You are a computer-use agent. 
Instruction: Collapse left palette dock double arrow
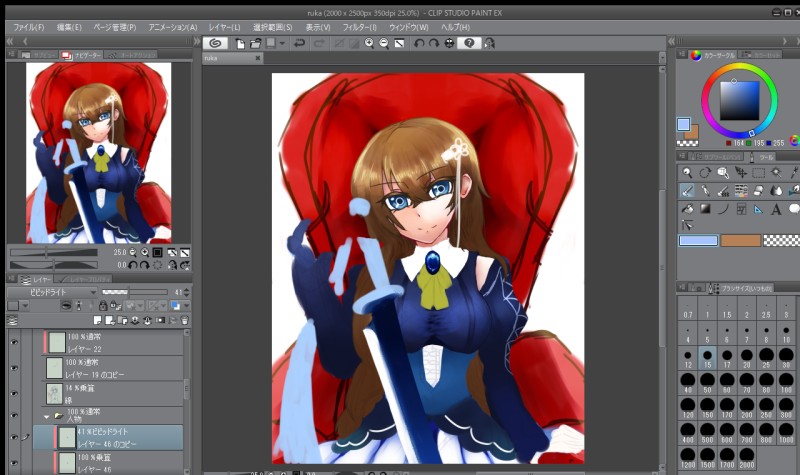pos(10,41)
